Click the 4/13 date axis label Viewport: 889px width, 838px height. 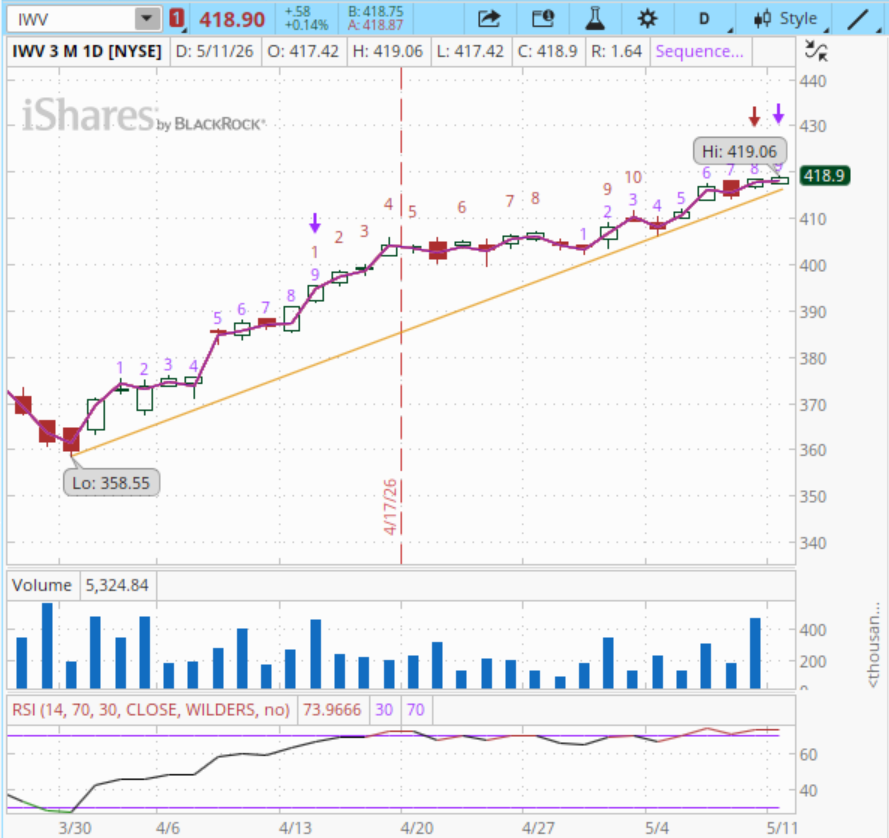[x=295, y=828]
